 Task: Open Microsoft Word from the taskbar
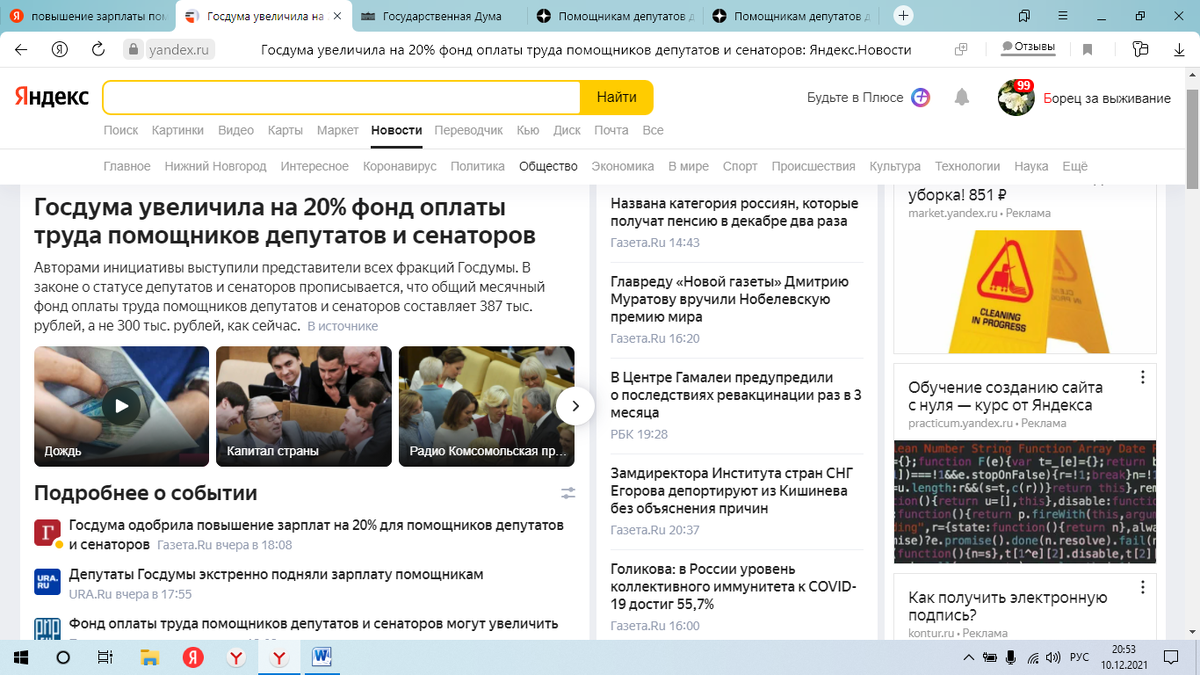point(322,657)
